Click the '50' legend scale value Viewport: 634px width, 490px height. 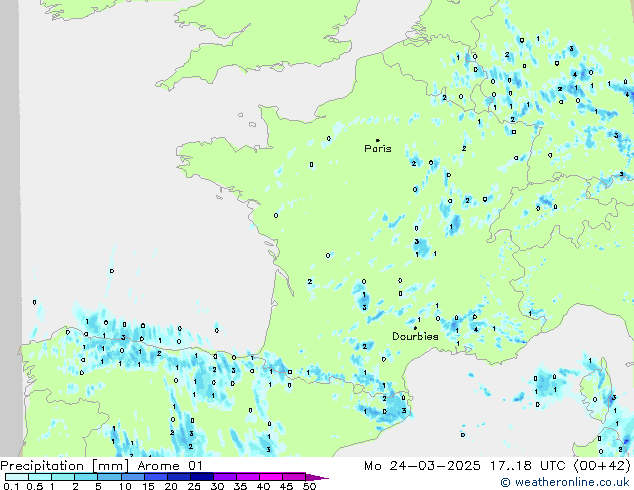point(309,486)
